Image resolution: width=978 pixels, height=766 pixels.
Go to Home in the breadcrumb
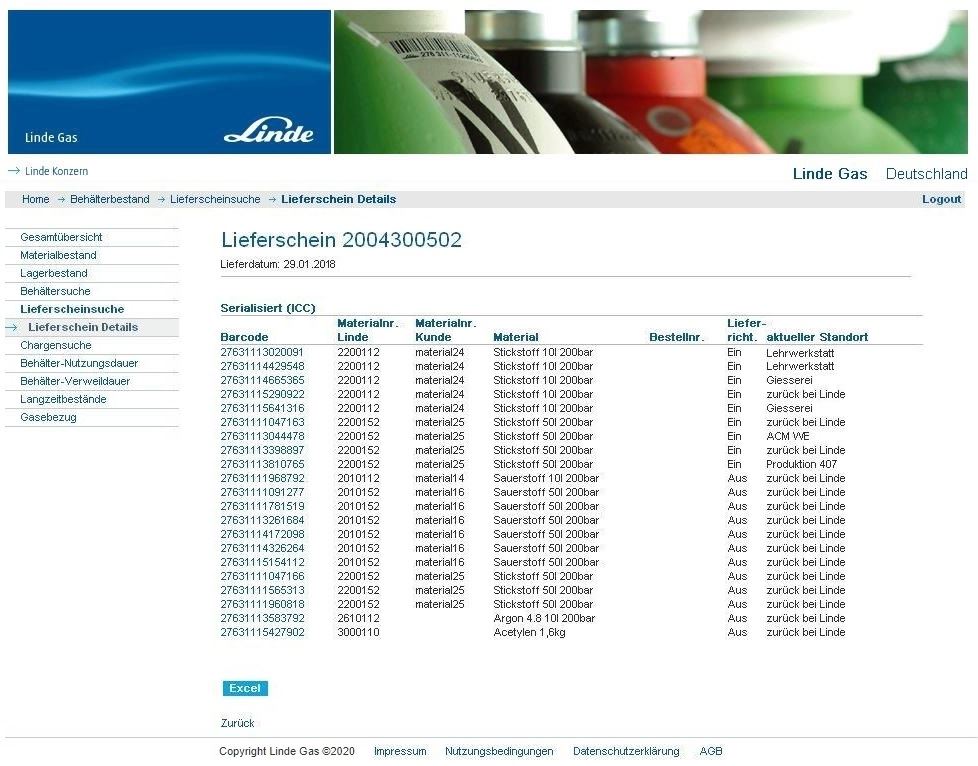click(35, 199)
